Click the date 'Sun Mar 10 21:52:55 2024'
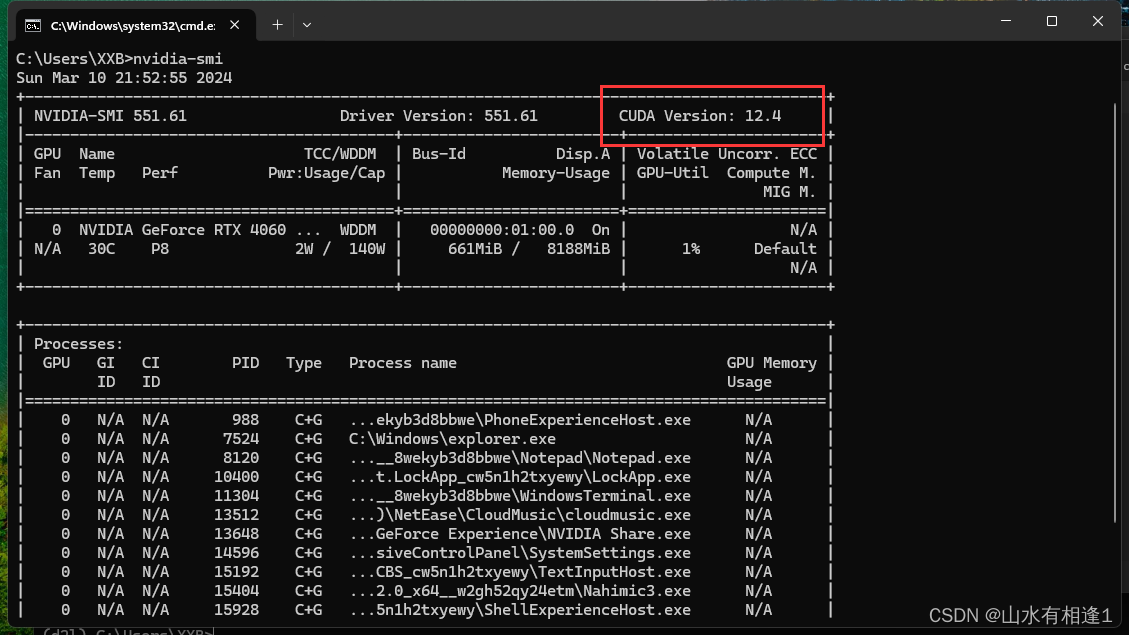 (124, 78)
